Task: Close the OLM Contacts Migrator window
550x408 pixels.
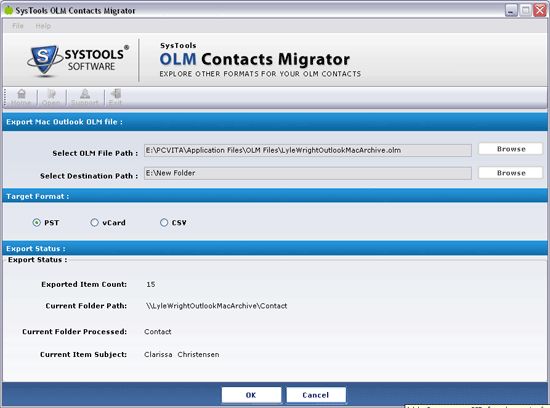Action: point(539,11)
